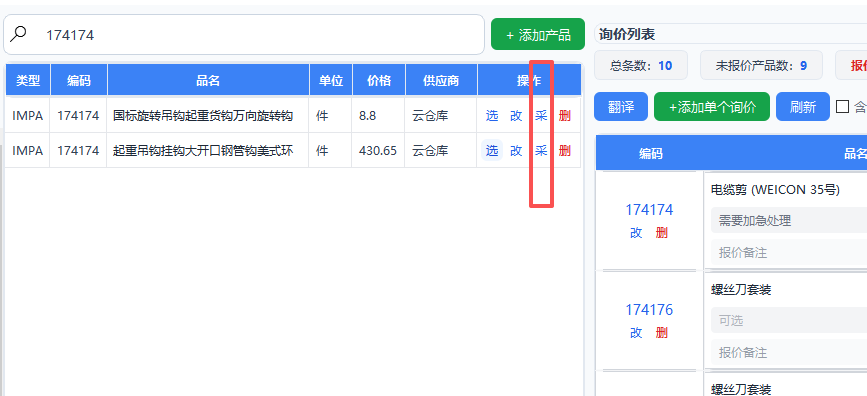
Task: Click 删 for 起重吊钩挂钩 row
Action: click(x=565, y=150)
